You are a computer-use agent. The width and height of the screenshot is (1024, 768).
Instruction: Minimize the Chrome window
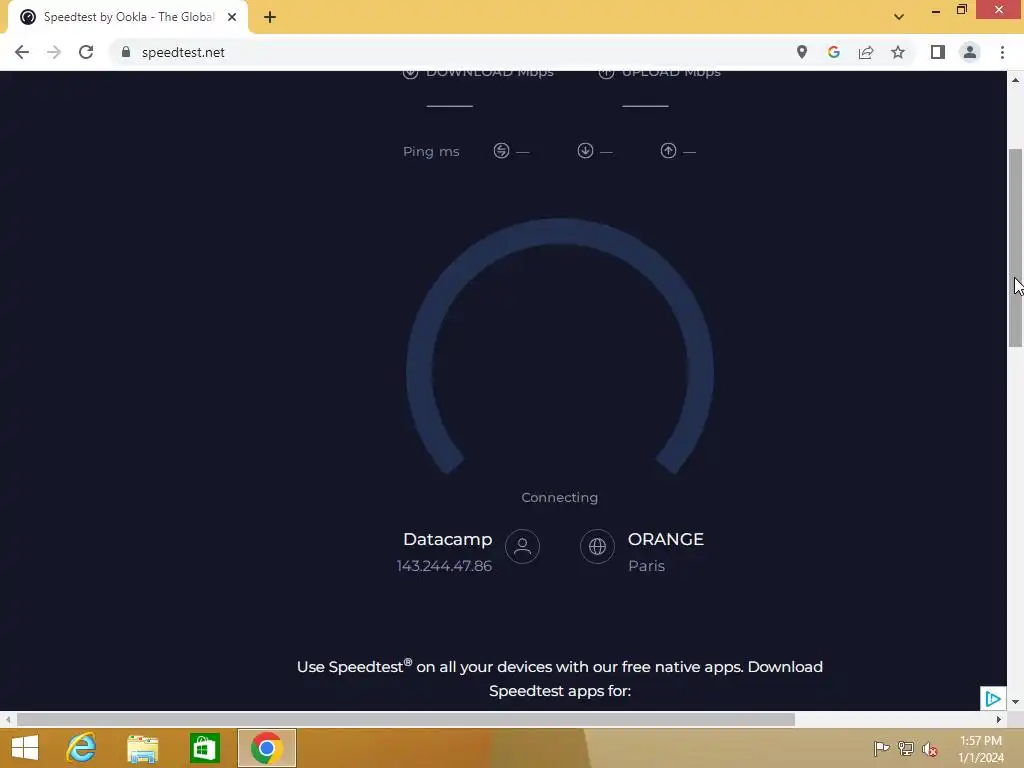pos(936,10)
